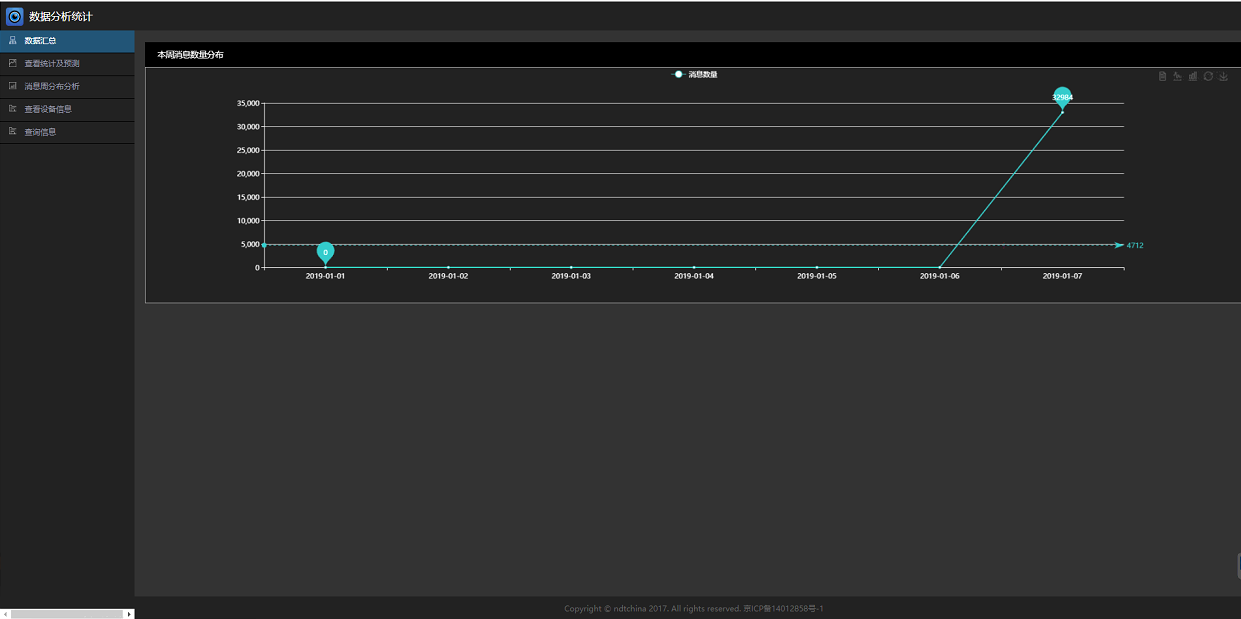
Task: Click the 查看统计及预测 sidebar icon
Action: (x=12, y=63)
